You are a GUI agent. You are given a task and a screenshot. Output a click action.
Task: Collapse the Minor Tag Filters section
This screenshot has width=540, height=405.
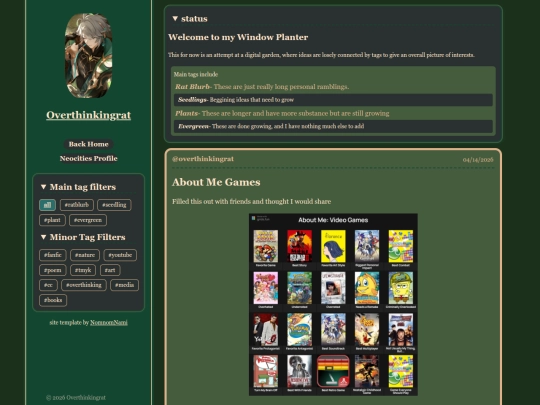click(x=43, y=237)
